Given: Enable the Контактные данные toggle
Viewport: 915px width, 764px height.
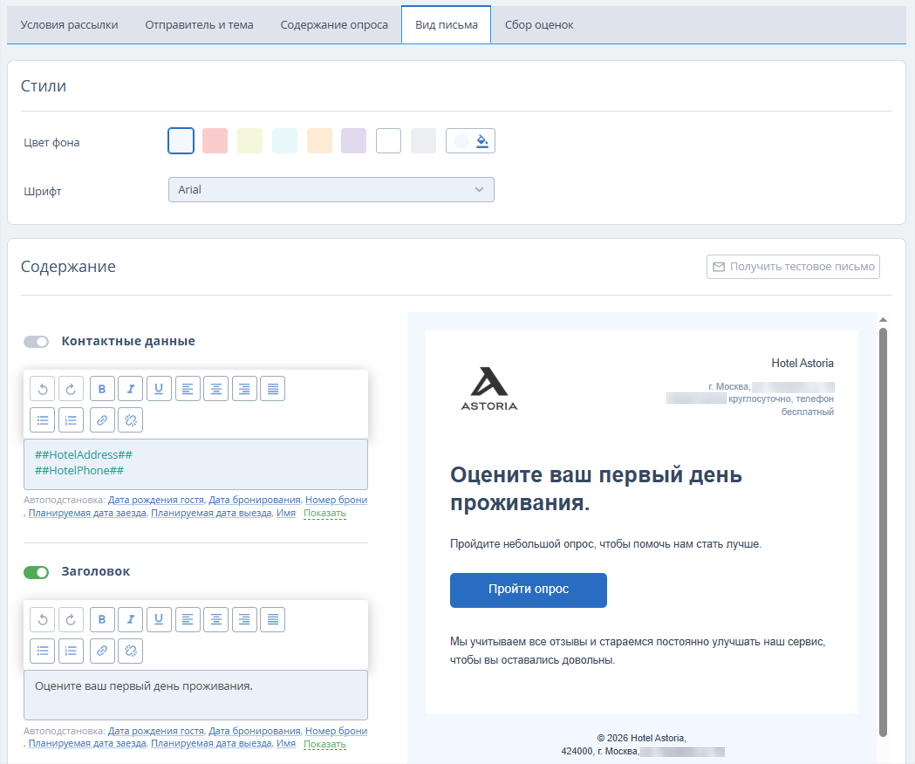Looking at the screenshot, I should tap(36, 341).
